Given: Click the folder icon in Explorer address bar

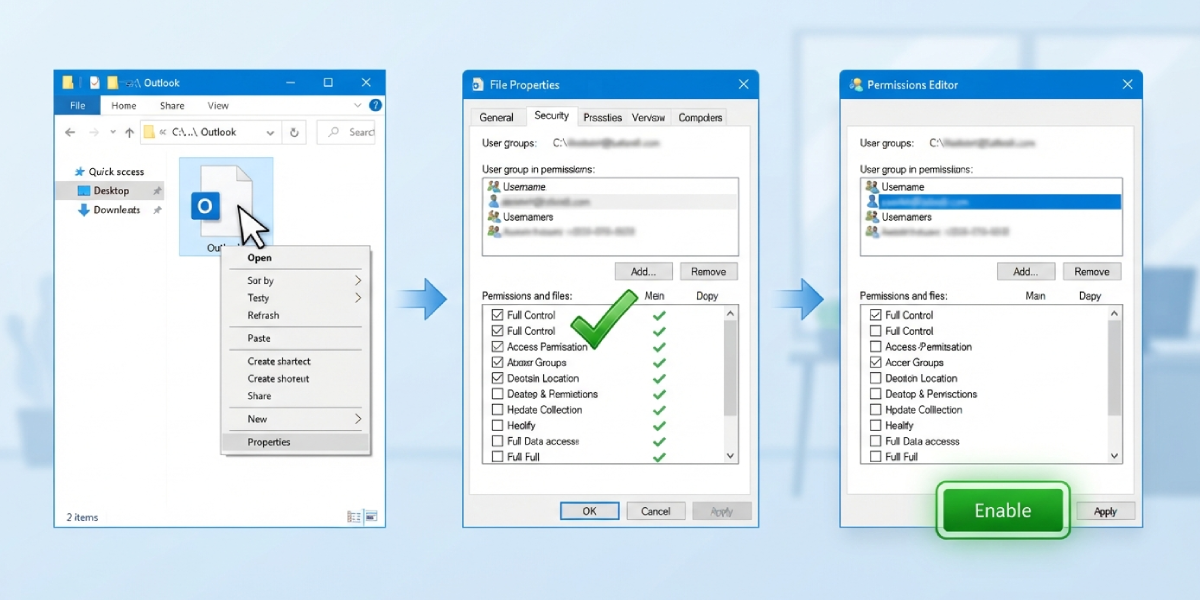Looking at the screenshot, I should [149, 132].
